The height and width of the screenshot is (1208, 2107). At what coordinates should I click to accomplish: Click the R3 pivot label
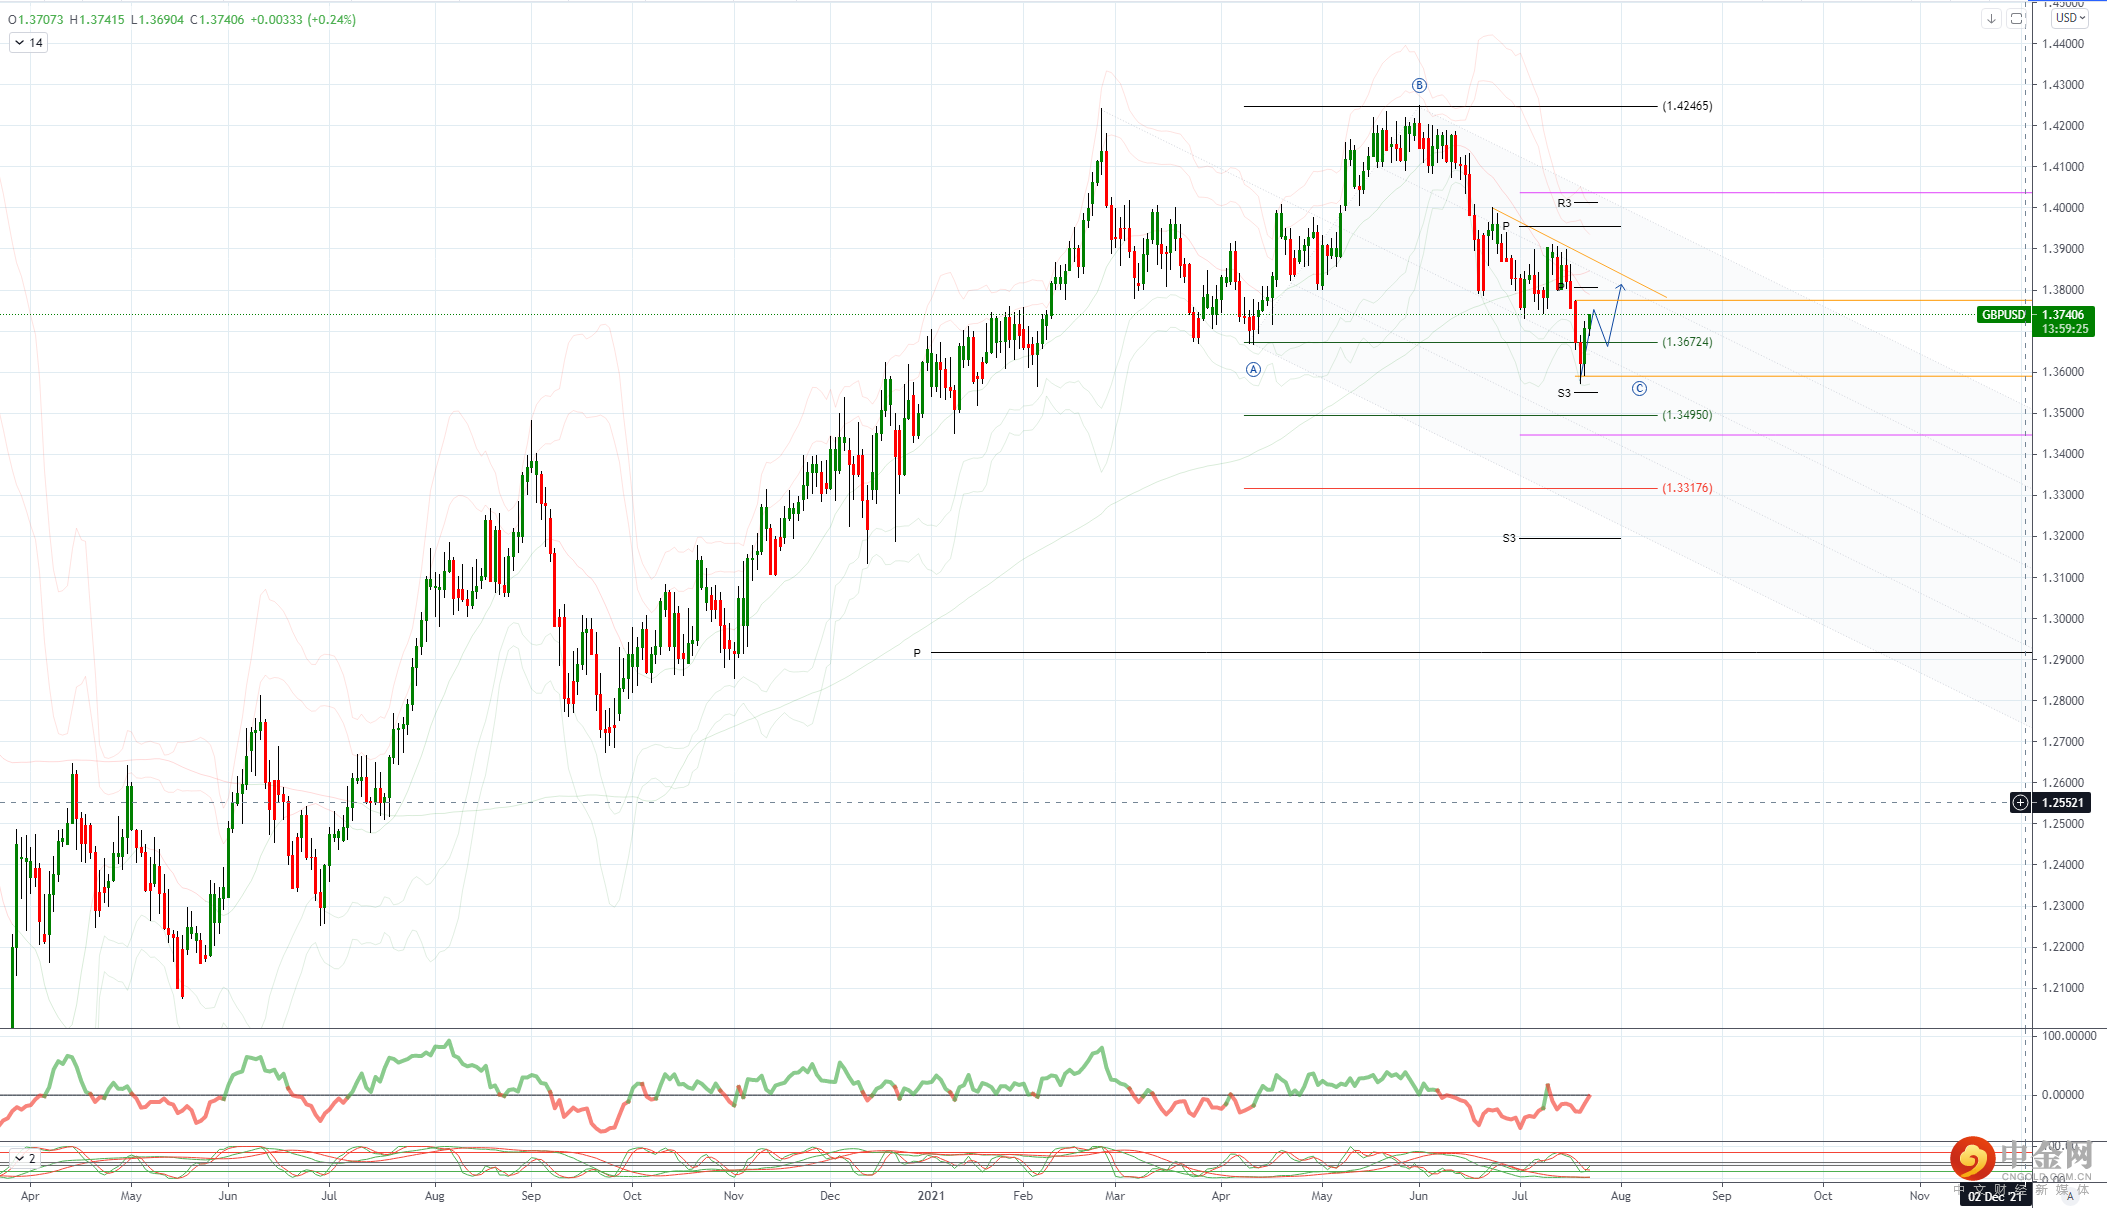click(1564, 203)
